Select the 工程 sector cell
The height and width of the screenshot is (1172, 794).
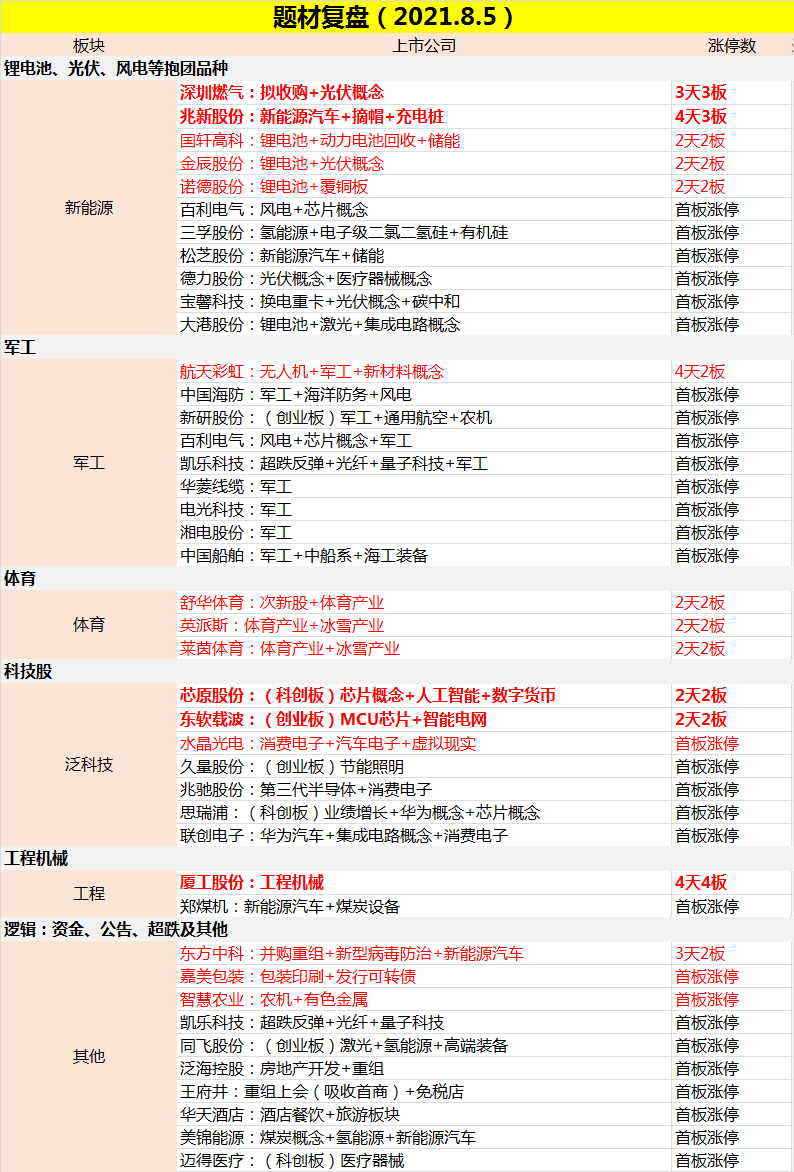(89, 894)
